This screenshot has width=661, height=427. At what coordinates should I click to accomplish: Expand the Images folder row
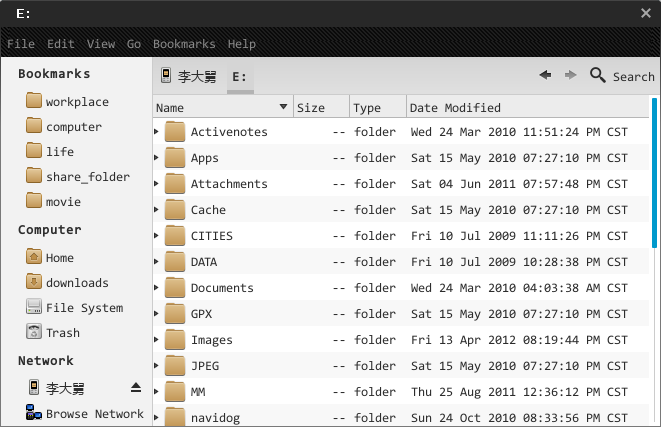click(x=157, y=340)
